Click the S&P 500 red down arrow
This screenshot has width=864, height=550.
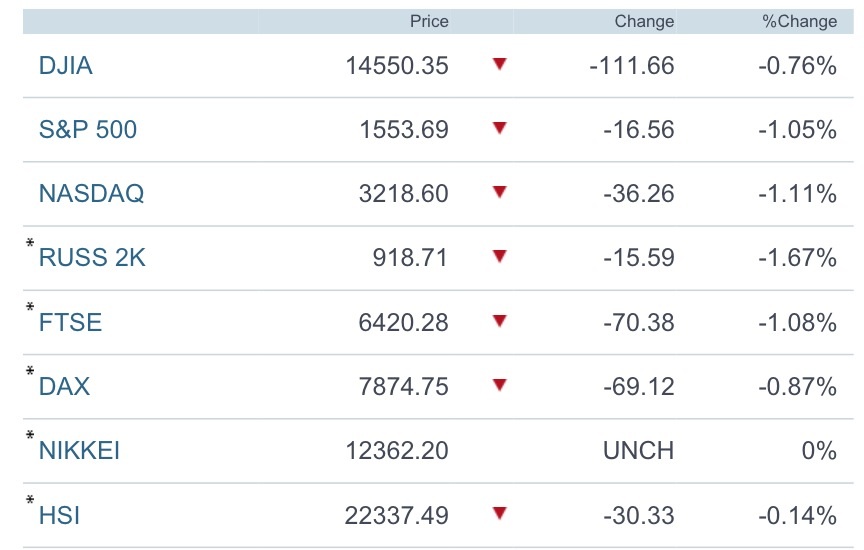[500, 128]
